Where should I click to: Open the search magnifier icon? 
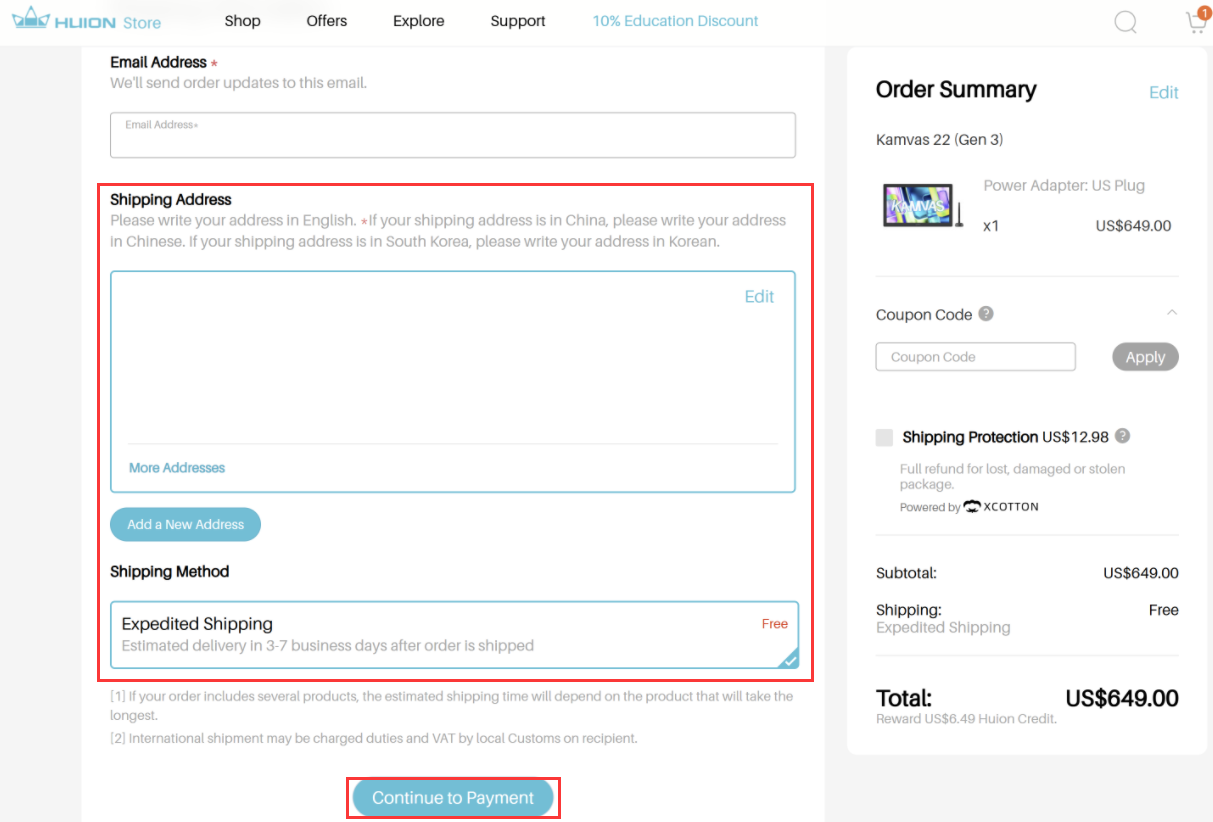1125,21
